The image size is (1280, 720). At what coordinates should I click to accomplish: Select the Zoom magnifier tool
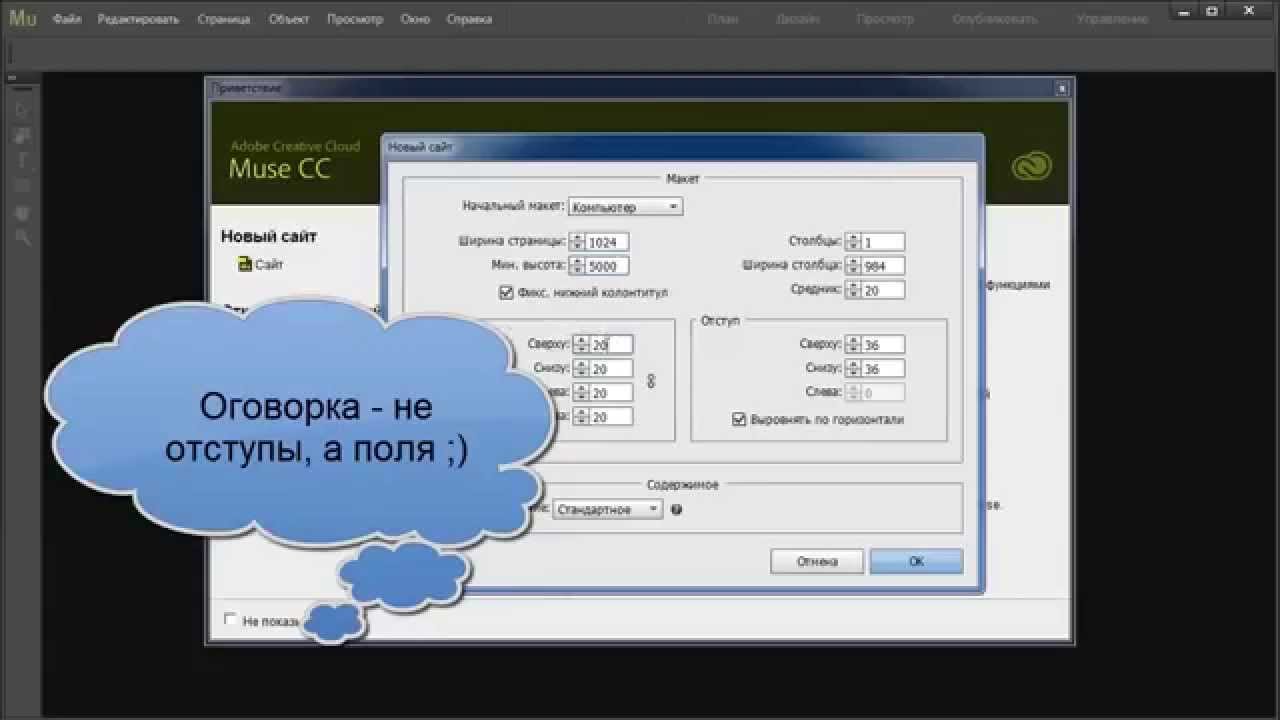pyautogui.click(x=22, y=238)
